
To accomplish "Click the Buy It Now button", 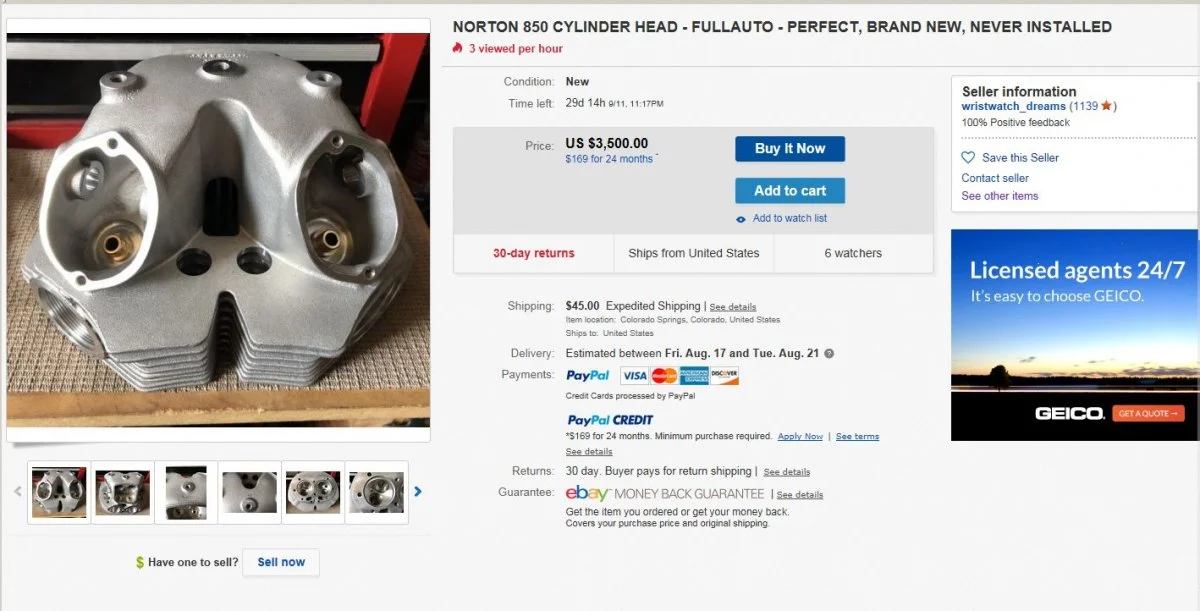I will tap(790, 148).
